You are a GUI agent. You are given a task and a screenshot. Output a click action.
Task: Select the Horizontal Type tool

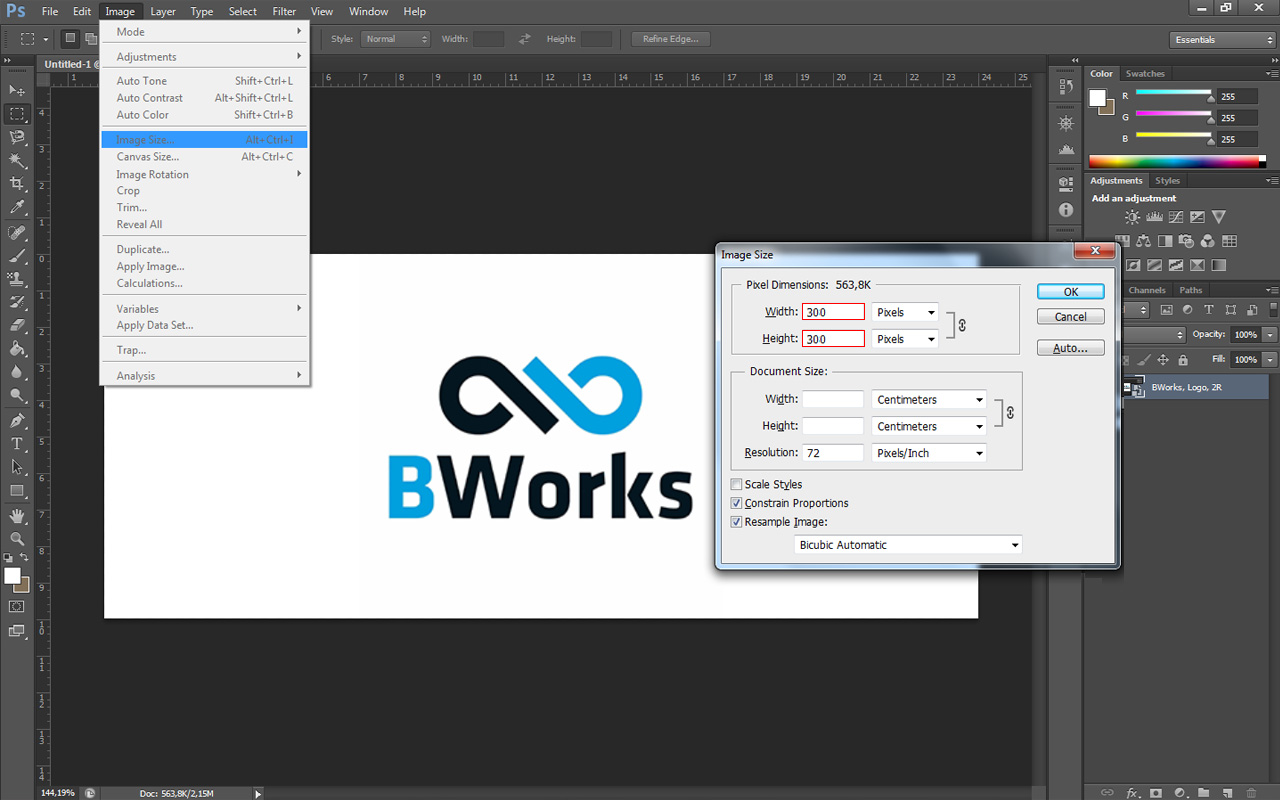[17, 443]
